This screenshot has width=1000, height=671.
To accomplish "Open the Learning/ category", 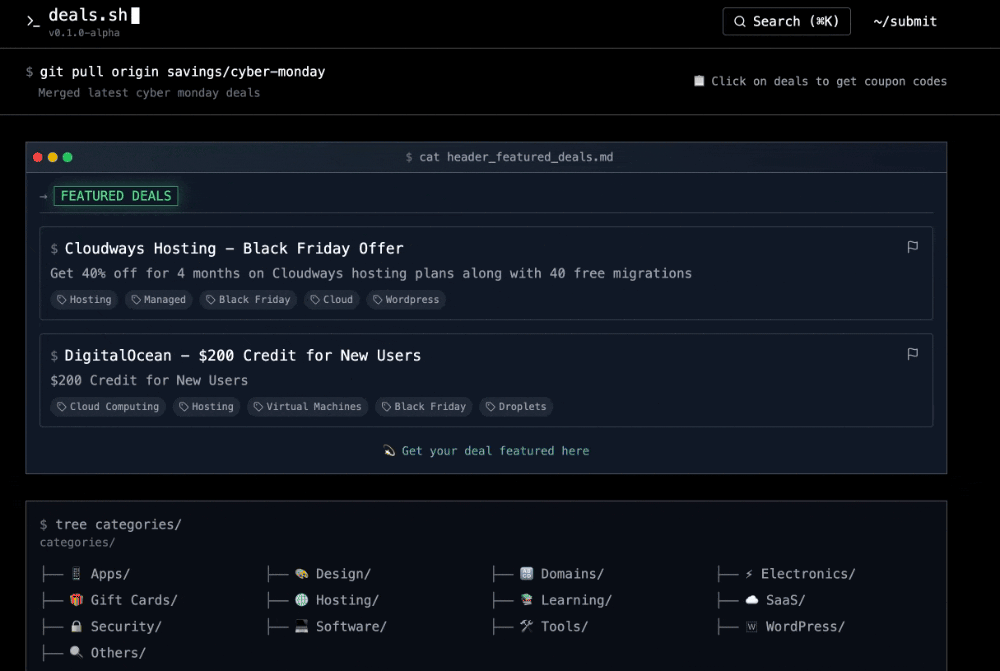I will pyautogui.click(x=576, y=600).
